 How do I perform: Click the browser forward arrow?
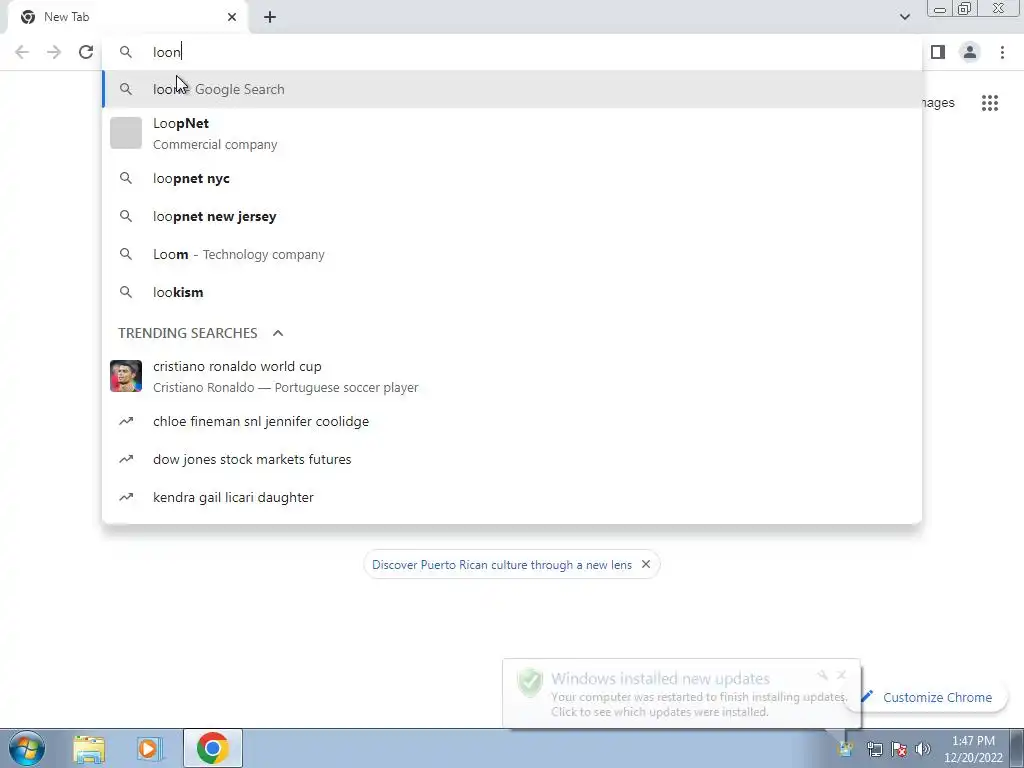[x=54, y=52]
